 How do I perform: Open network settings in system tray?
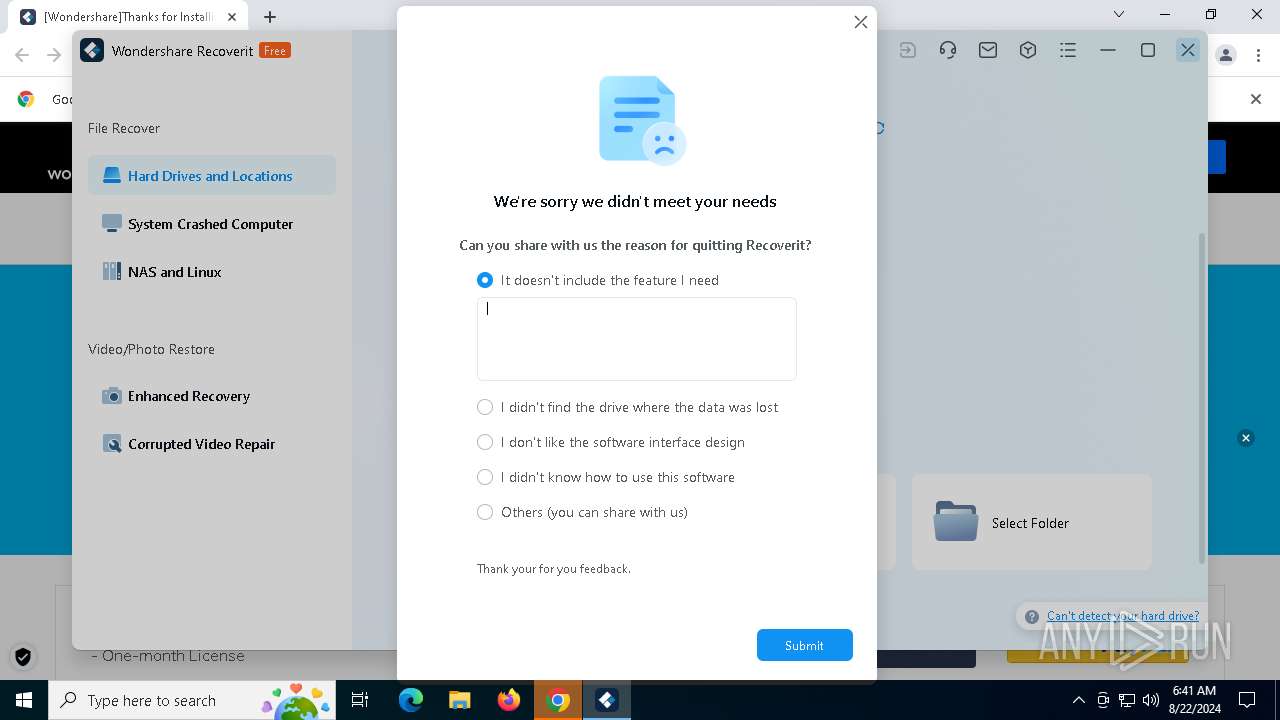tap(1127, 700)
